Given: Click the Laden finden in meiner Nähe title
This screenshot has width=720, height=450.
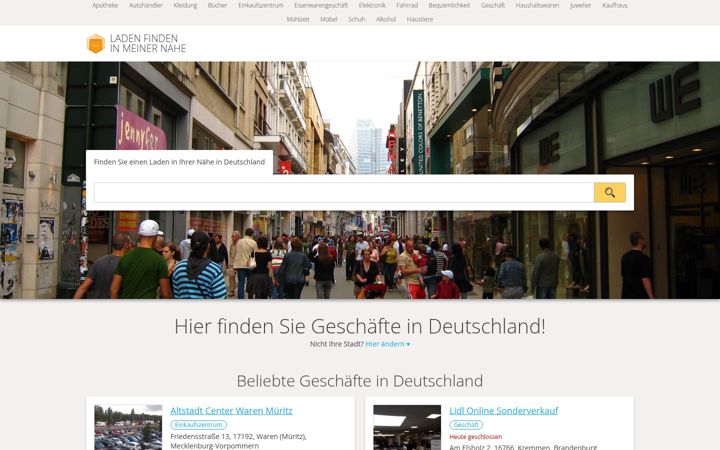Looking at the screenshot, I should pyautogui.click(x=148, y=44).
